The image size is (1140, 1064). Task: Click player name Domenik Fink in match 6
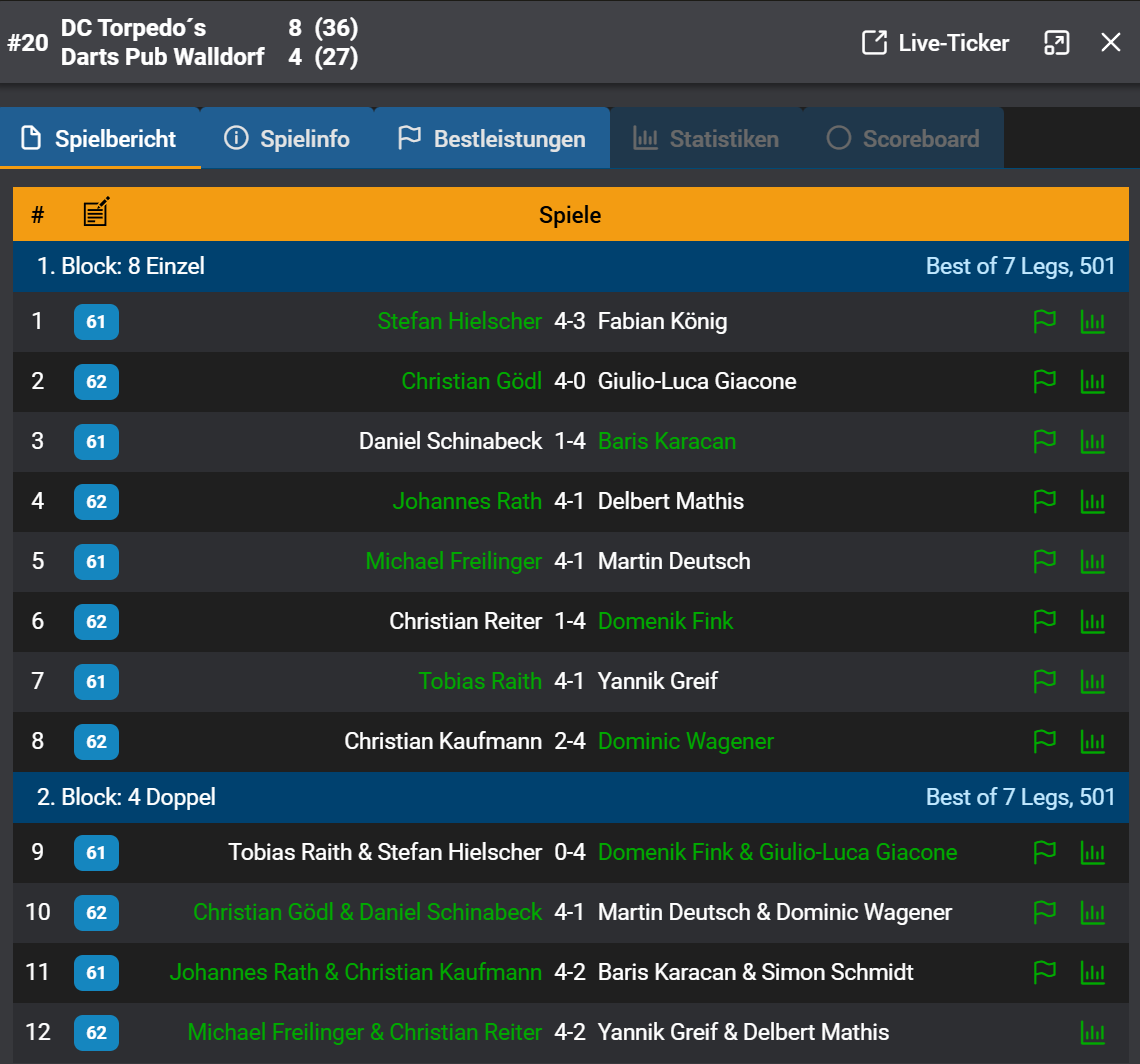pos(665,622)
